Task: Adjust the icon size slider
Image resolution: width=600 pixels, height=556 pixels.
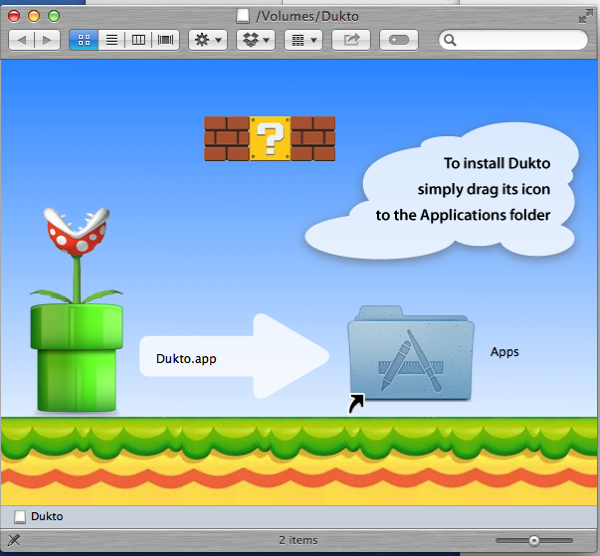Action: pos(534,540)
